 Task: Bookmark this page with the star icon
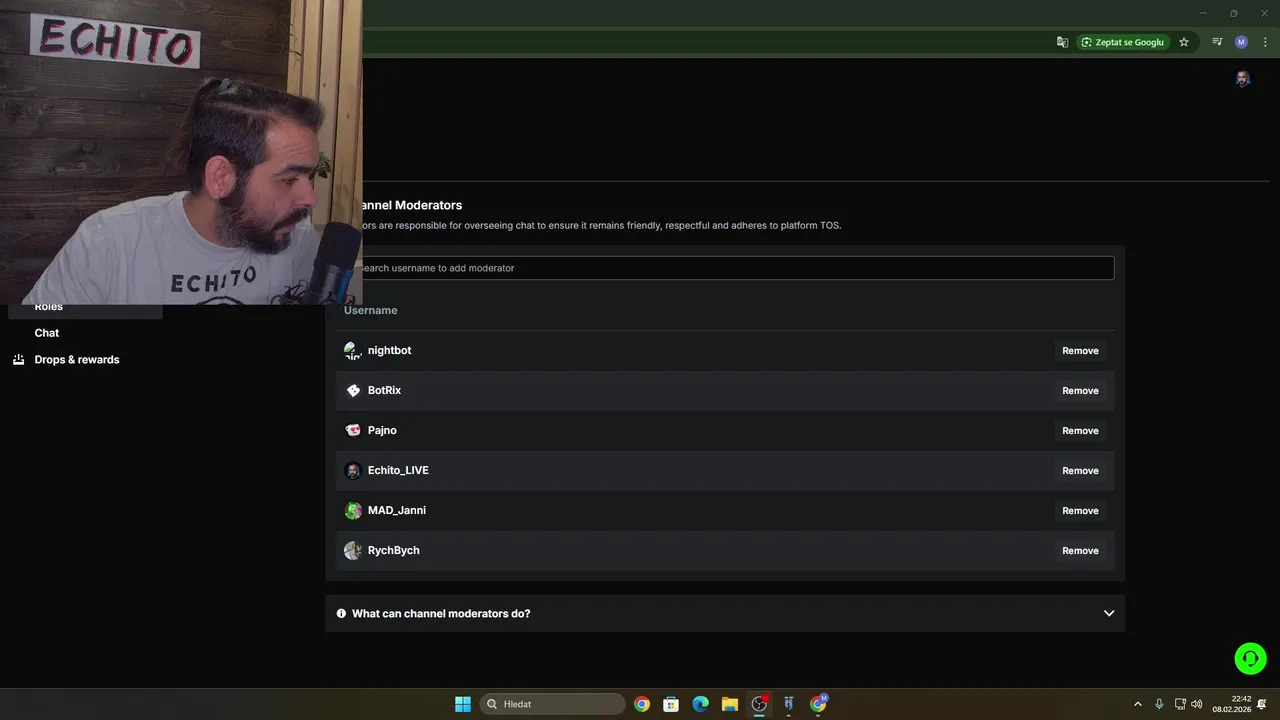click(1184, 42)
